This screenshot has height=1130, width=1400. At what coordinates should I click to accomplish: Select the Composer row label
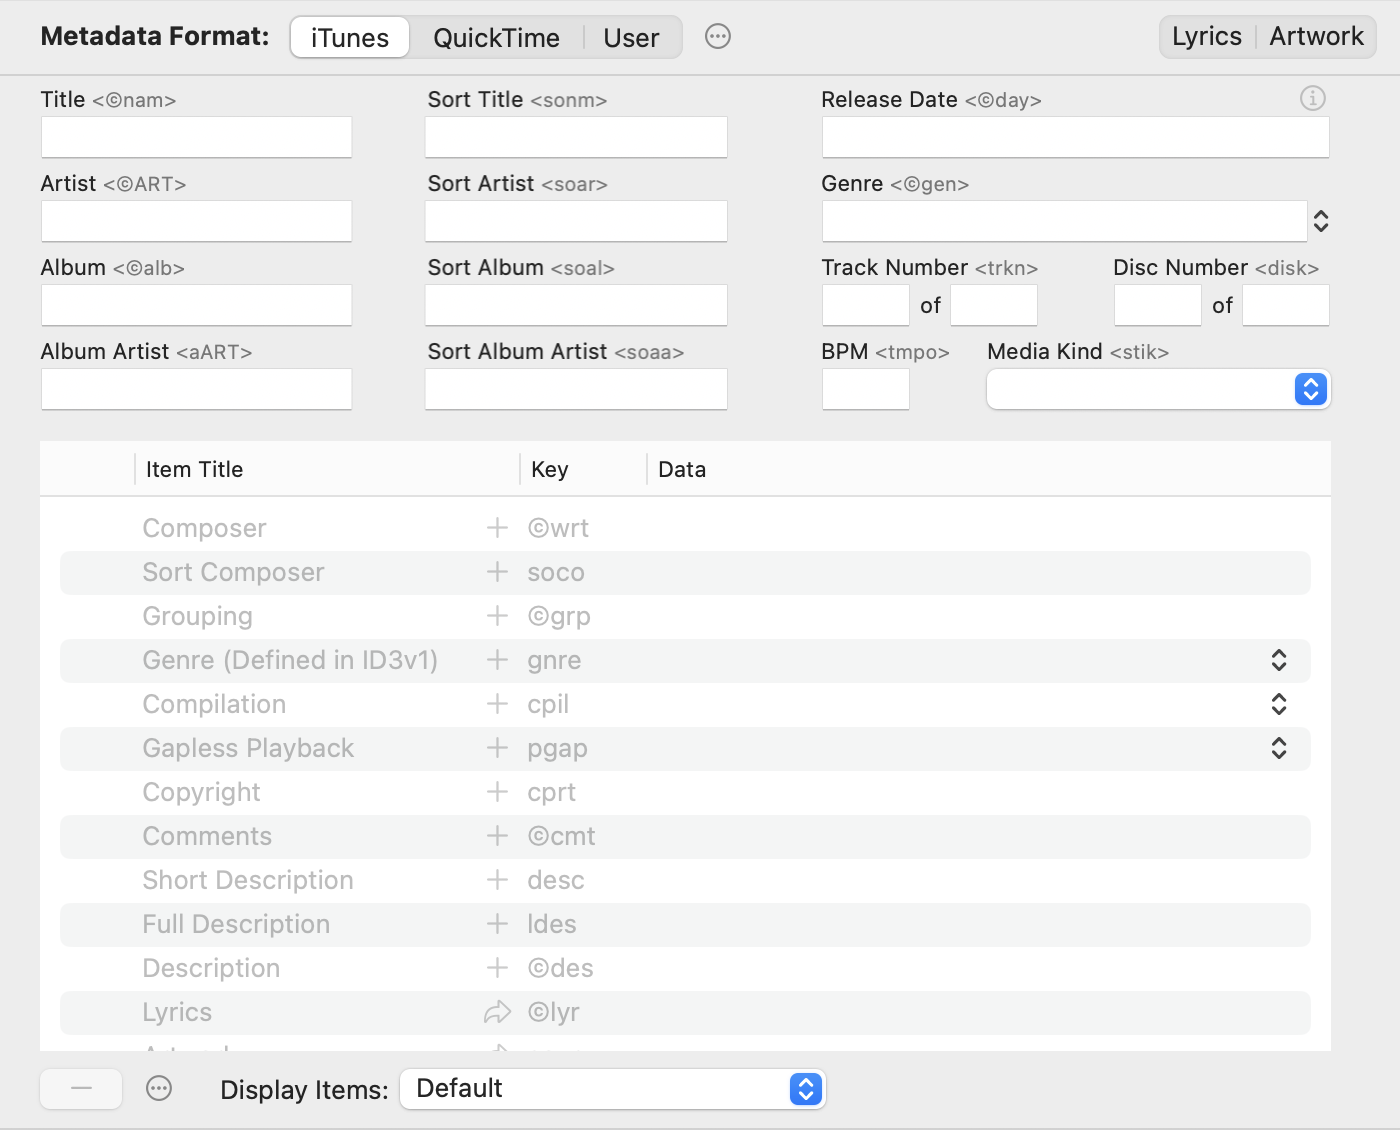[204, 528]
